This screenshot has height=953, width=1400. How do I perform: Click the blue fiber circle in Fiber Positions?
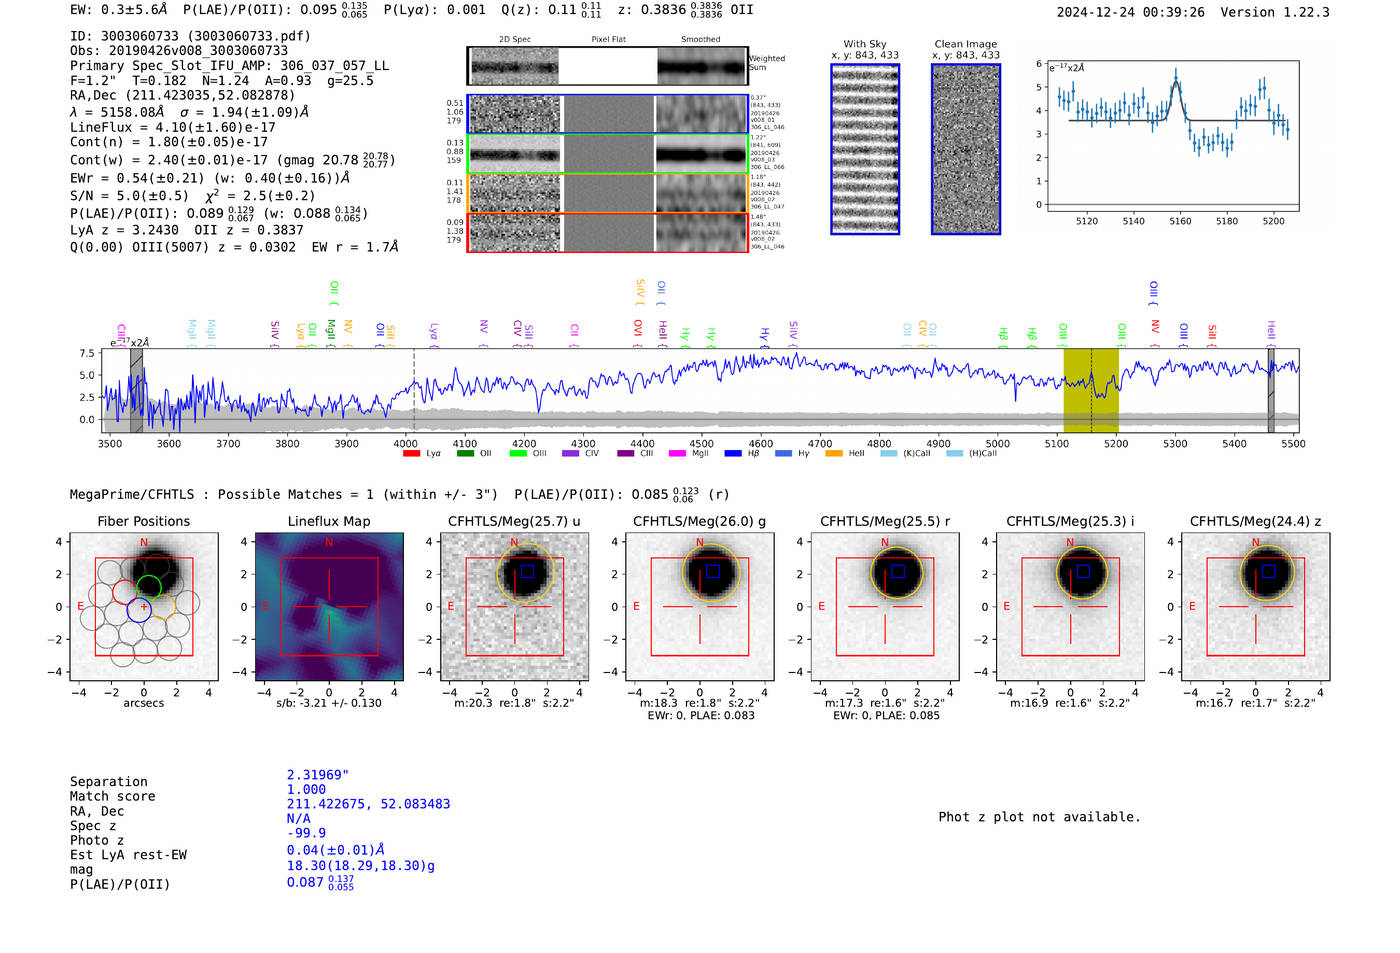click(139, 609)
